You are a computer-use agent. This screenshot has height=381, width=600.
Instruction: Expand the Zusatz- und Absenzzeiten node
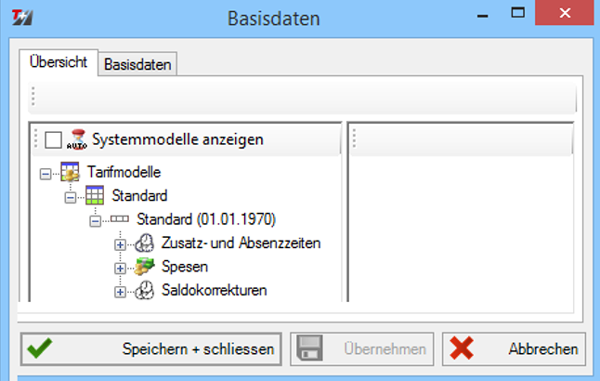point(120,245)
